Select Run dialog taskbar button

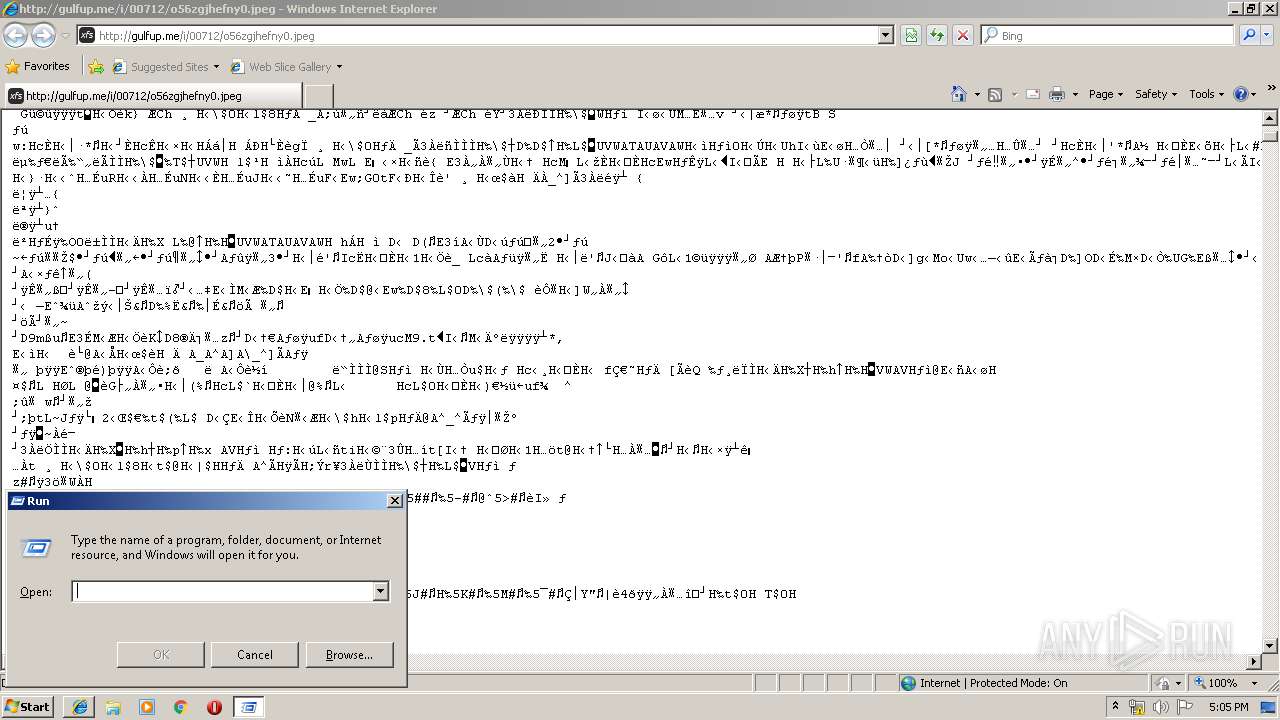248,707
